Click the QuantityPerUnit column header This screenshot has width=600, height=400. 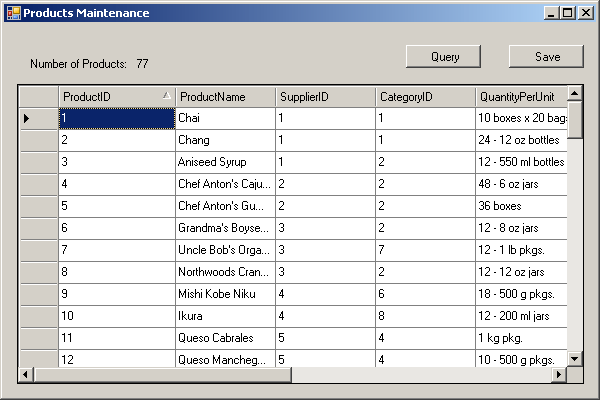(x=520, y=96)
